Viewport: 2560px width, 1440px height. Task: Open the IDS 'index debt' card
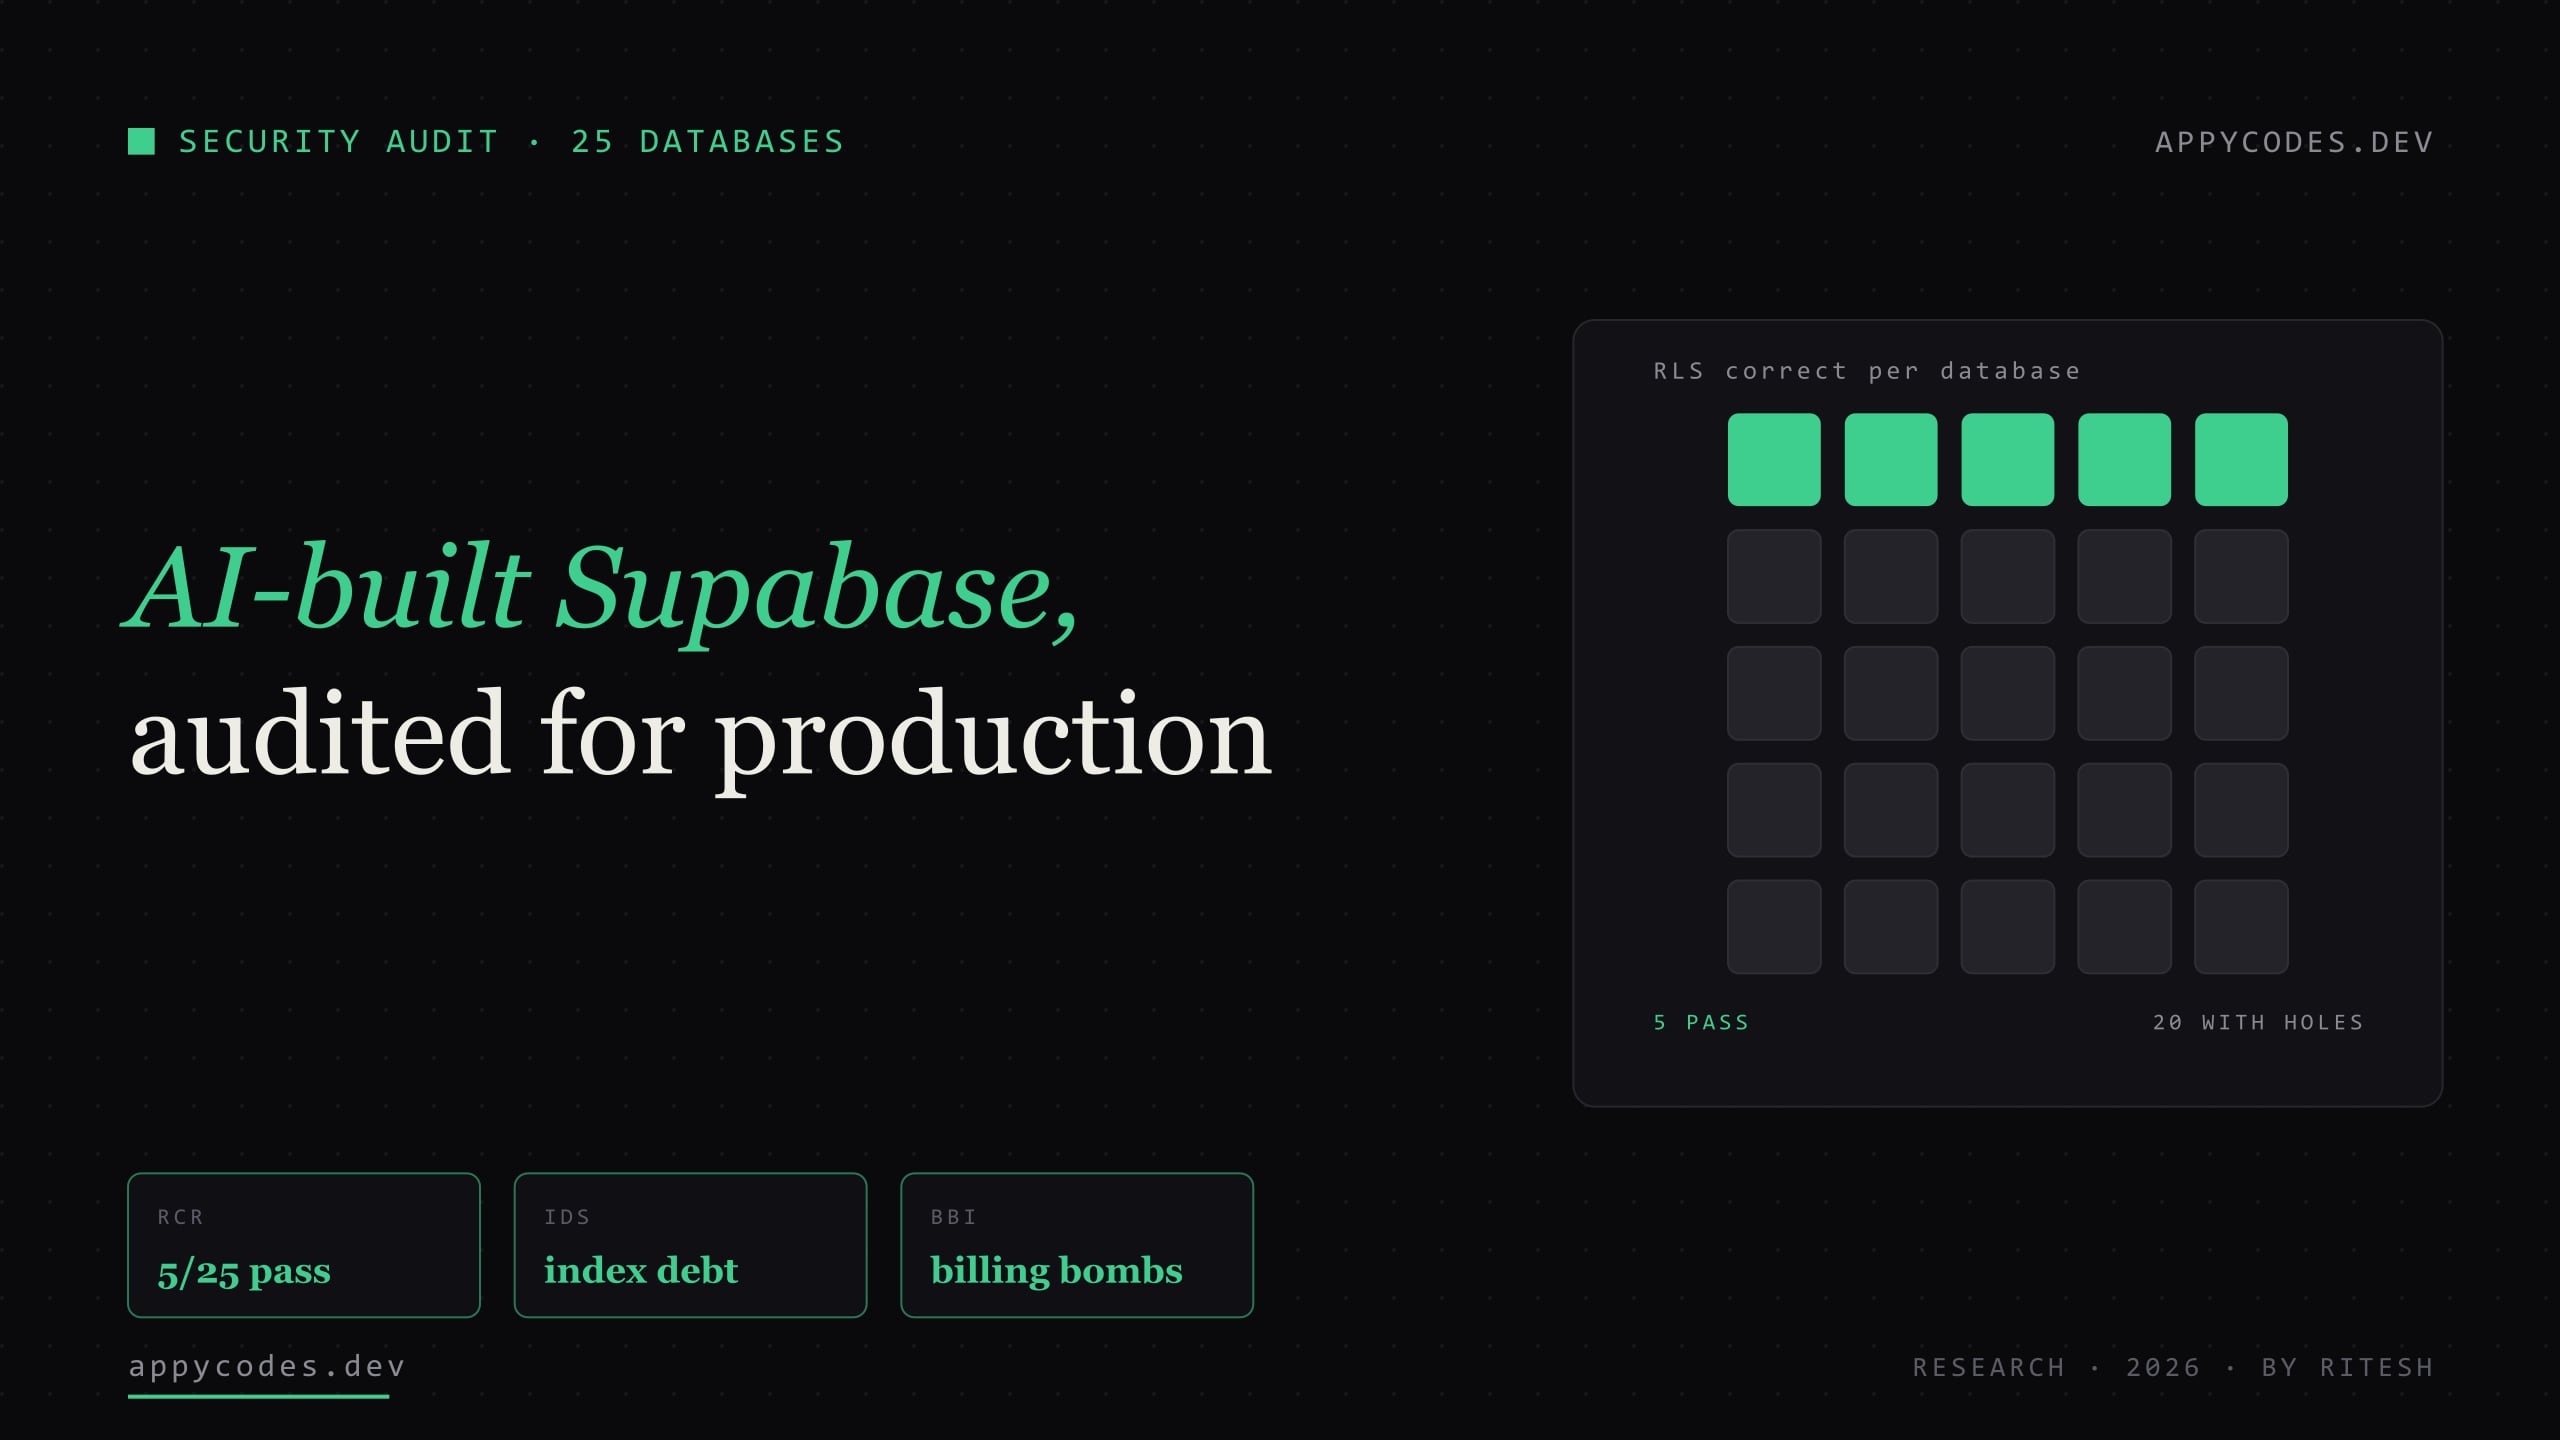[690, 1245]
